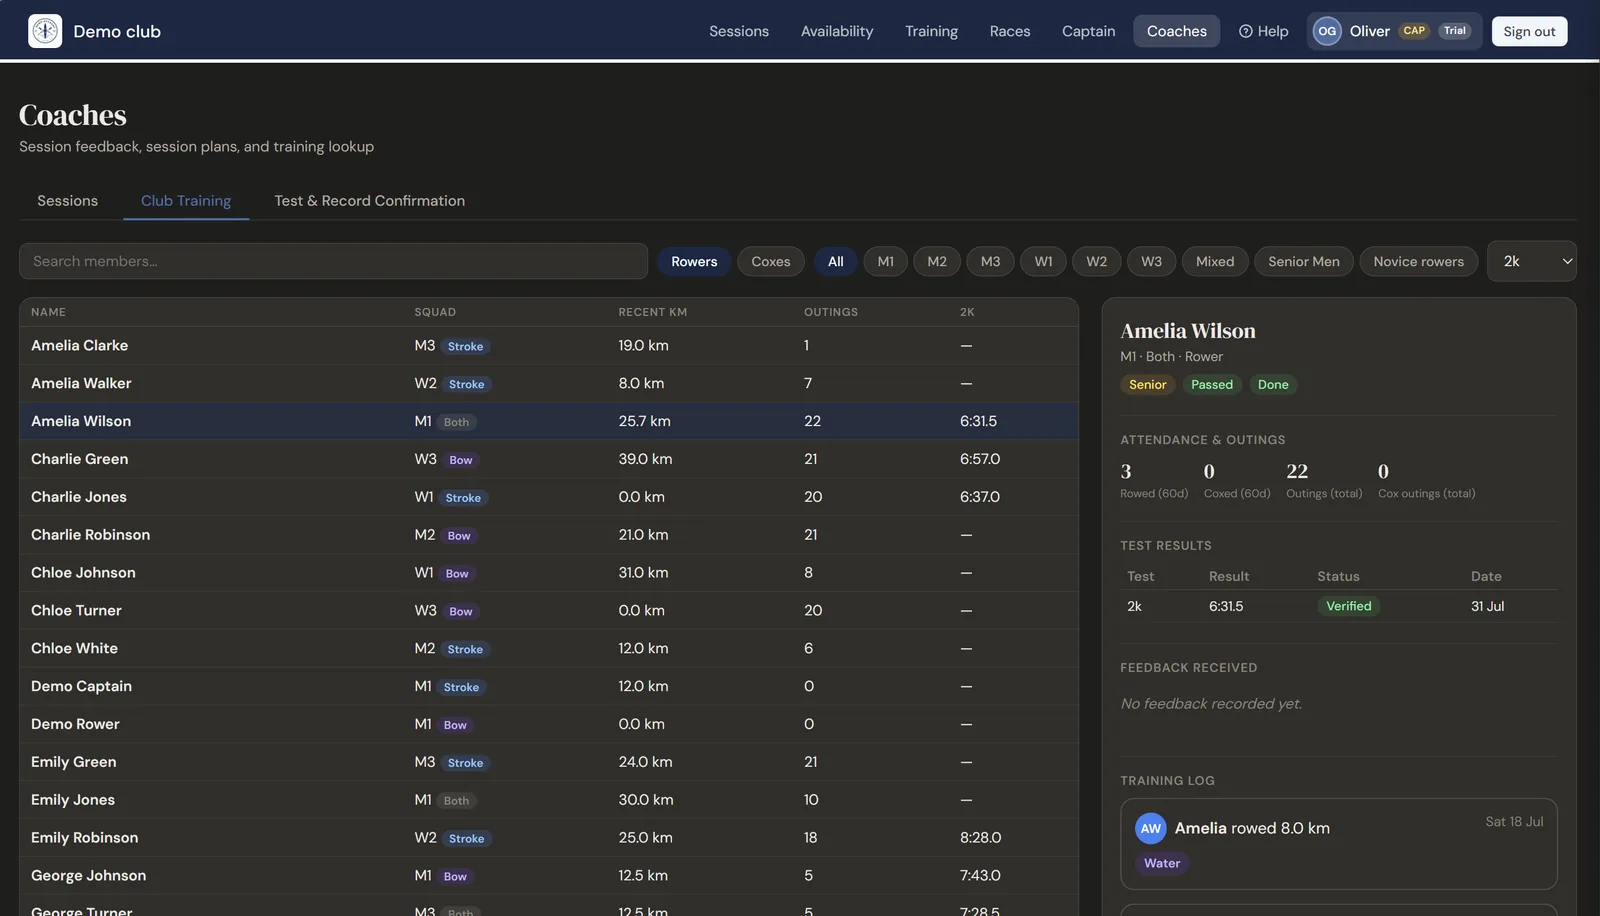
Task: Toggle the Coxes filter
Action: click(771, 262)
